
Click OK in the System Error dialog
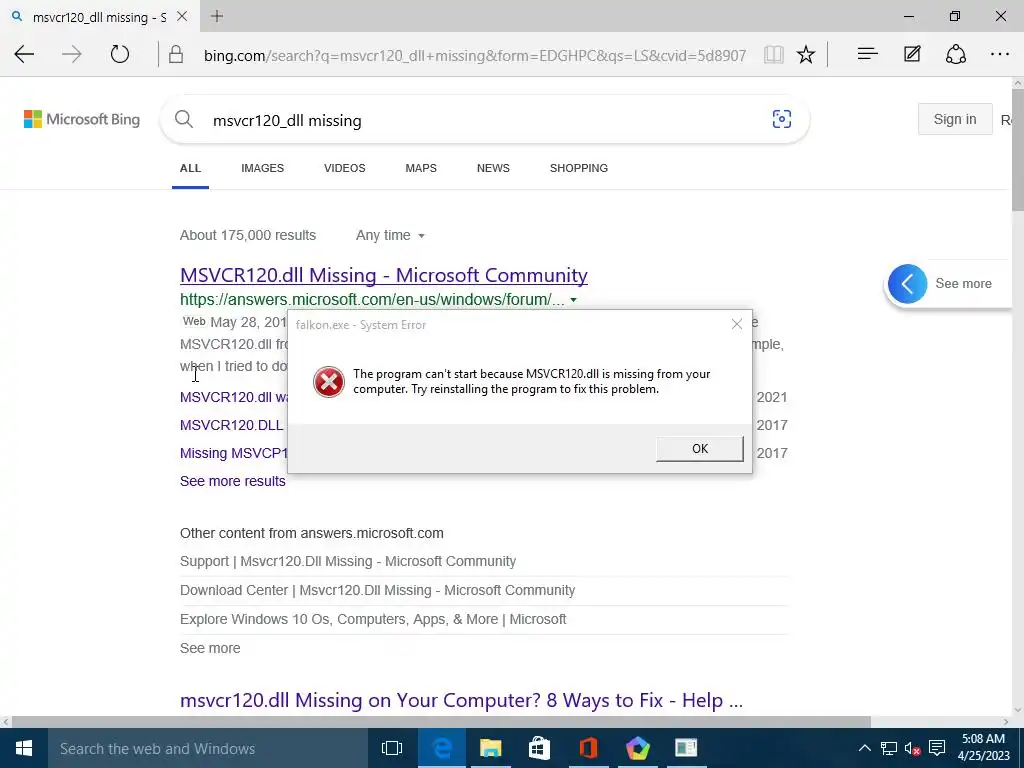coord(699,449)
